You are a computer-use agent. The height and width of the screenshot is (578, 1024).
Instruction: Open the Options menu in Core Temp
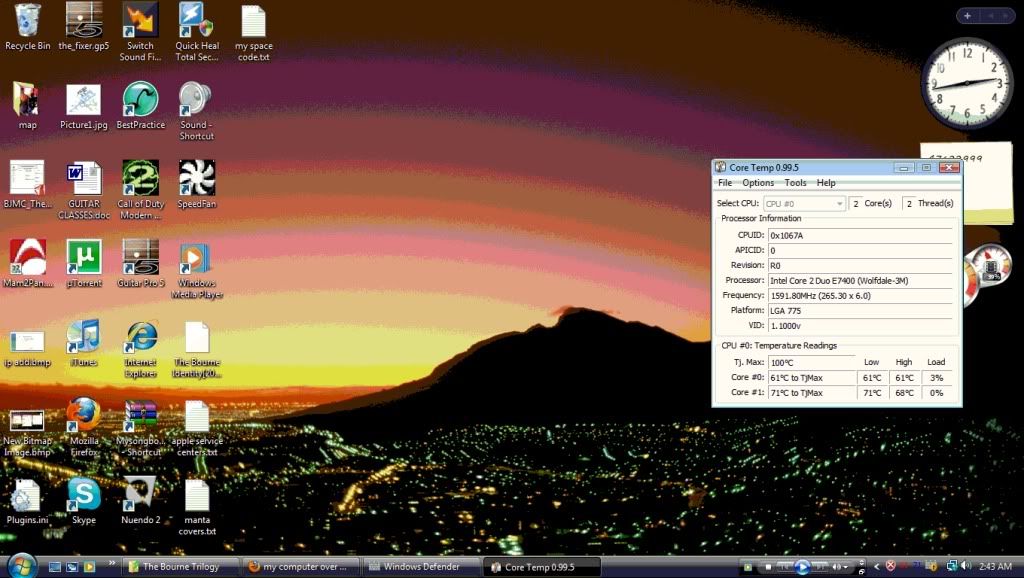click(x=757, y=183)
